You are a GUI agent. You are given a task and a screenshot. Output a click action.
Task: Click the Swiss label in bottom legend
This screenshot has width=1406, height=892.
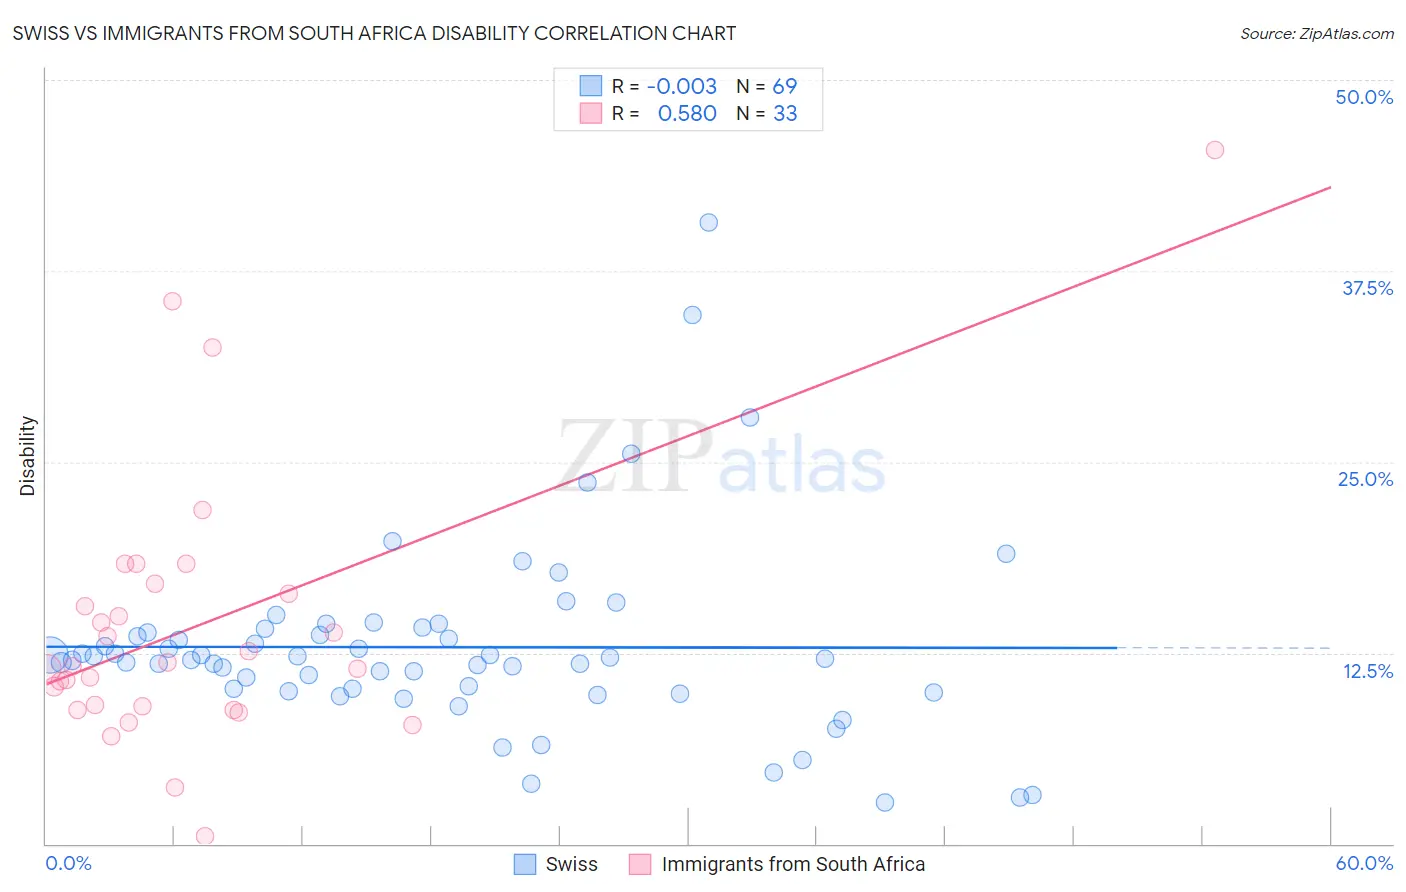572,864
